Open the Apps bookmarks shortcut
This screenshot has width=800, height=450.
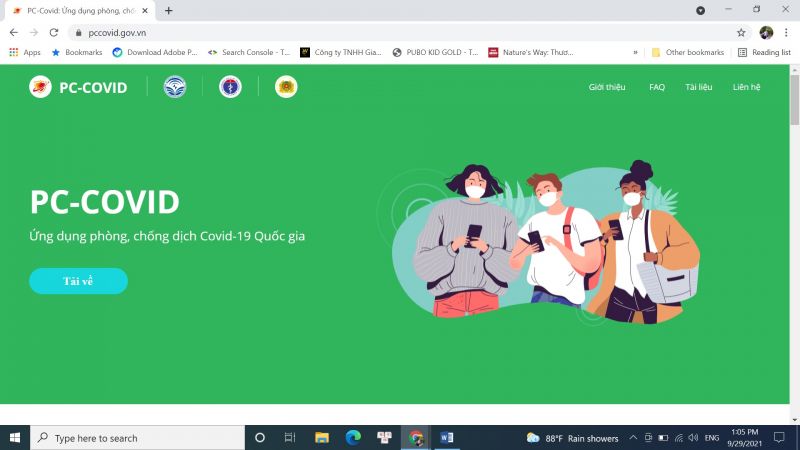(x=24, y=52)
